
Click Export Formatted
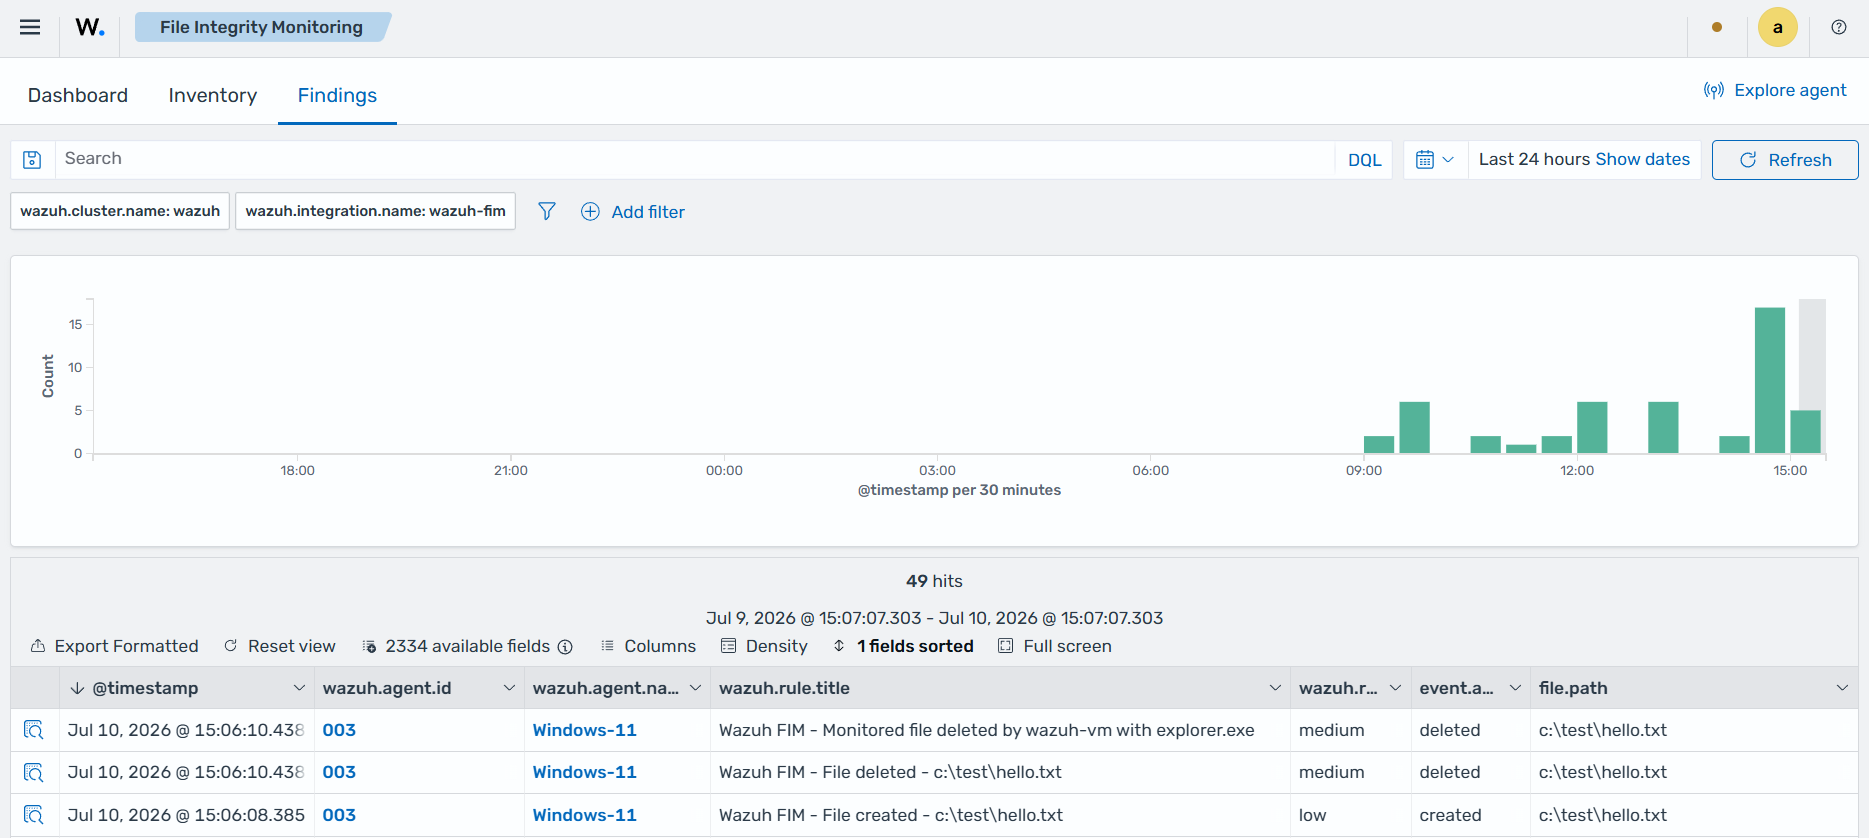pos(114,646)
